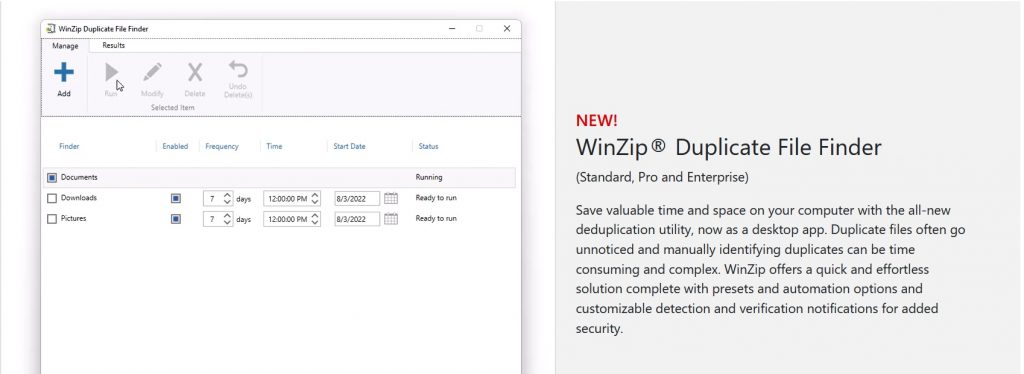Screen dimensions: 1024x374
Task: Click the Enabled column header
Action: tap(175, 146)
